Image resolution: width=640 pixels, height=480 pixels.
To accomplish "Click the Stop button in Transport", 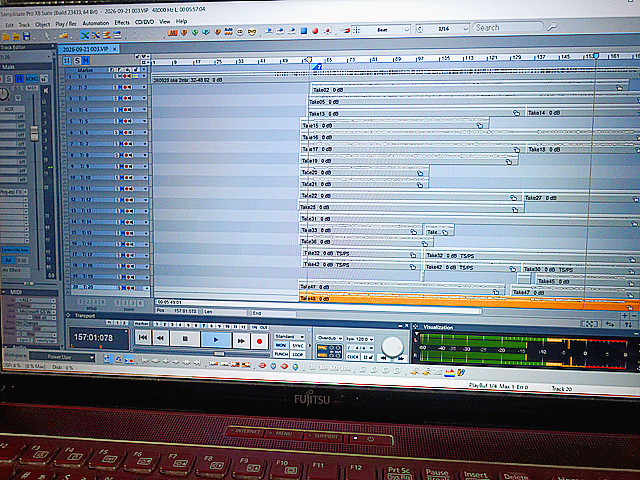I will 185,339.
